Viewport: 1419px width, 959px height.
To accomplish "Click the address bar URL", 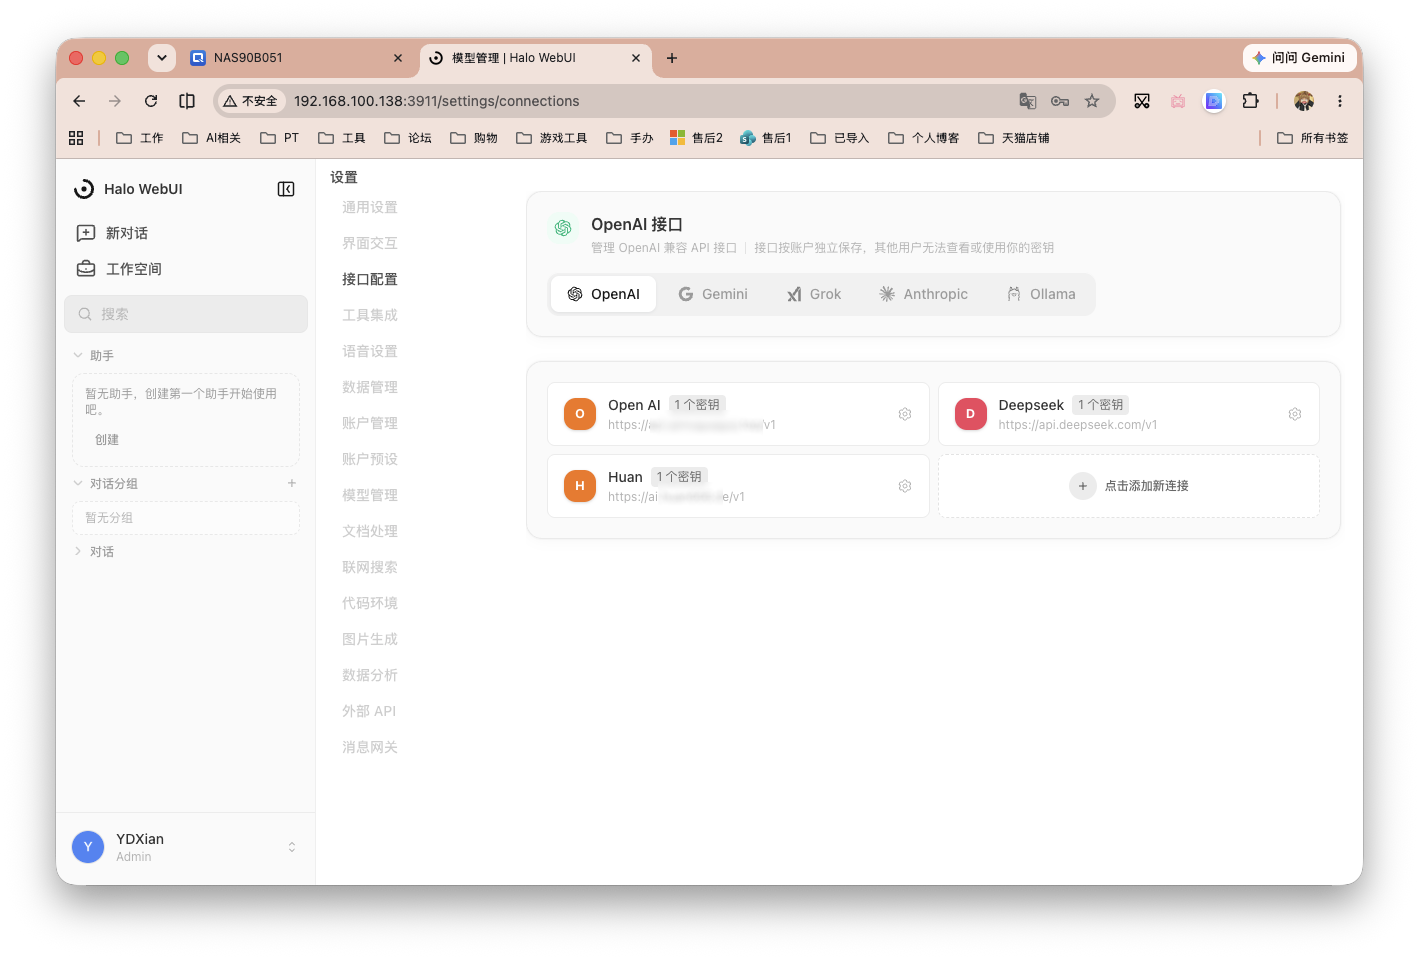I will (436, 101).
